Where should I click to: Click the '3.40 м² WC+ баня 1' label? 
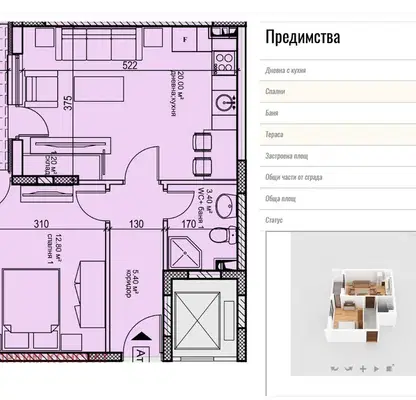[x=205, y=208]
